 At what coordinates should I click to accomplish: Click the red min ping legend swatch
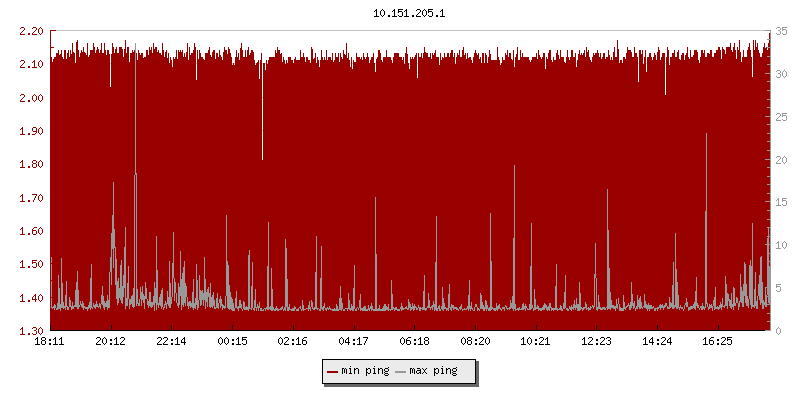pyautogui.click(x=333, y=371)
